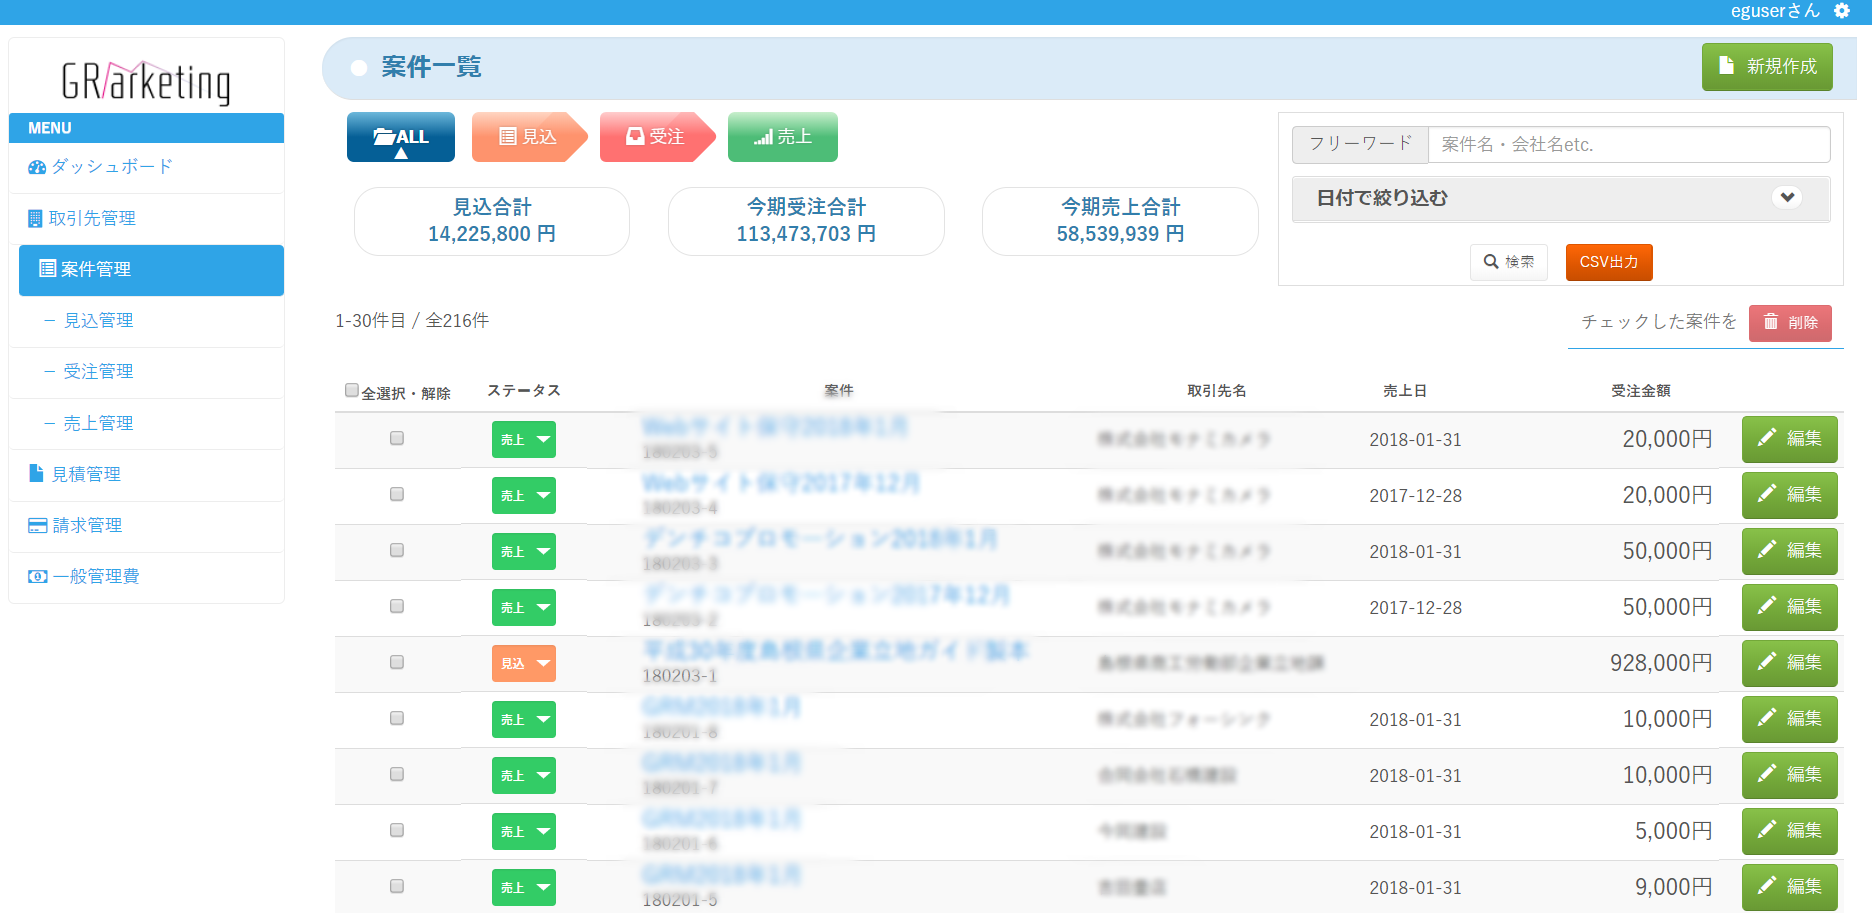Click the new document icon on 新規作成
The height and width of the screenshot is (913, 1872).
[1726, 66]
